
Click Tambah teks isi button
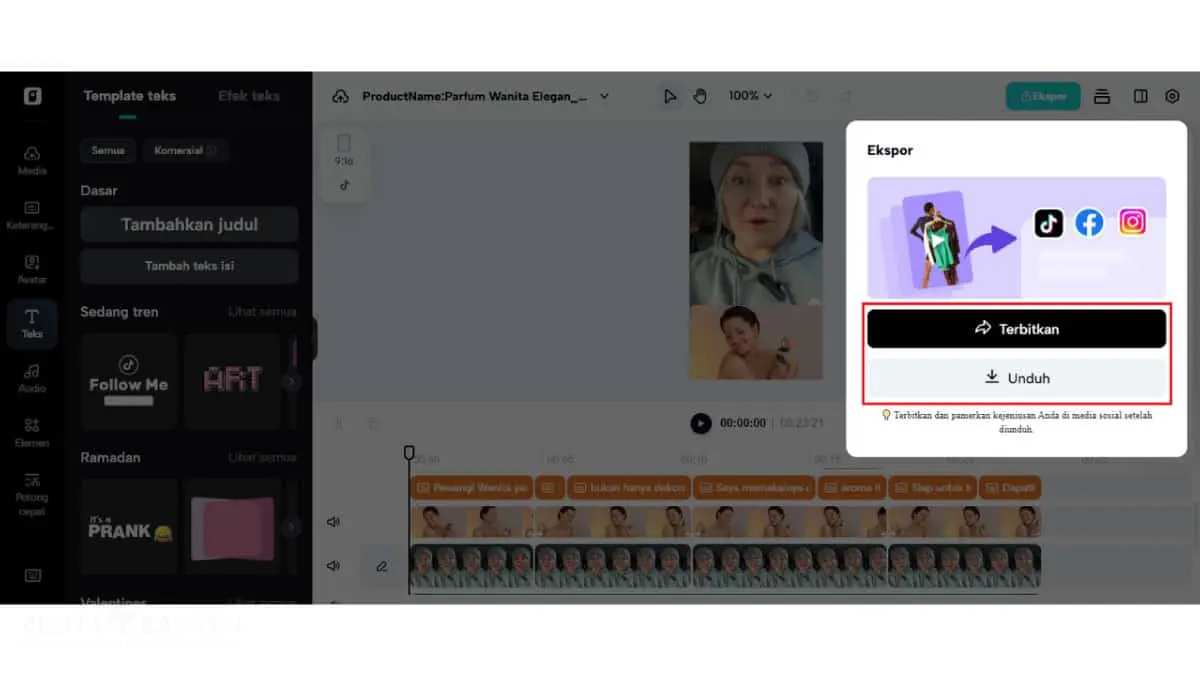[189, 266]
